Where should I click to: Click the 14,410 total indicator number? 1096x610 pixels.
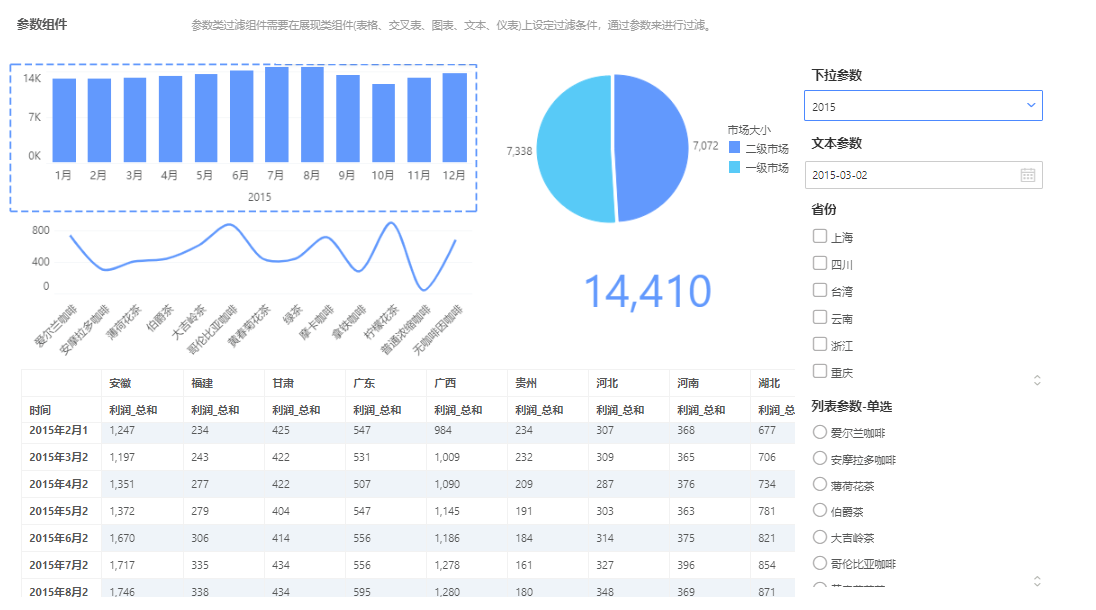647,291
